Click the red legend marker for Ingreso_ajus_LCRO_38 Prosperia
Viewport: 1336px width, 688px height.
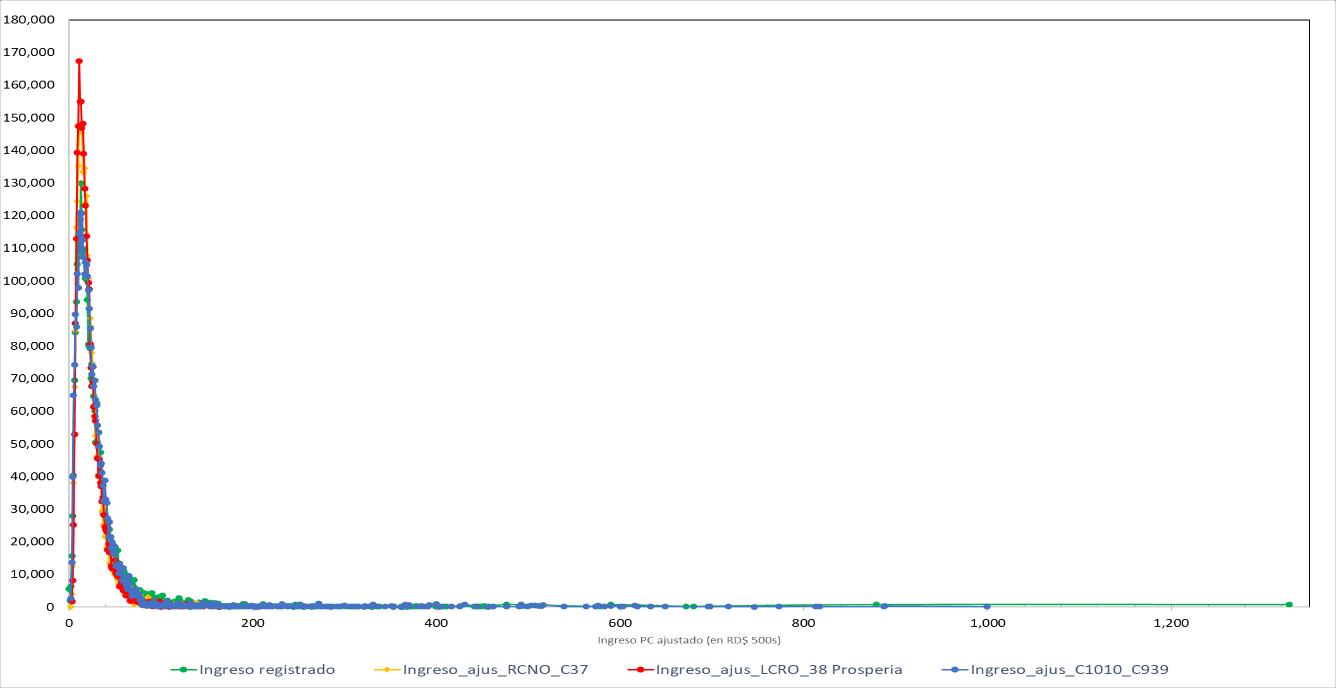click(x=640, y=670)
